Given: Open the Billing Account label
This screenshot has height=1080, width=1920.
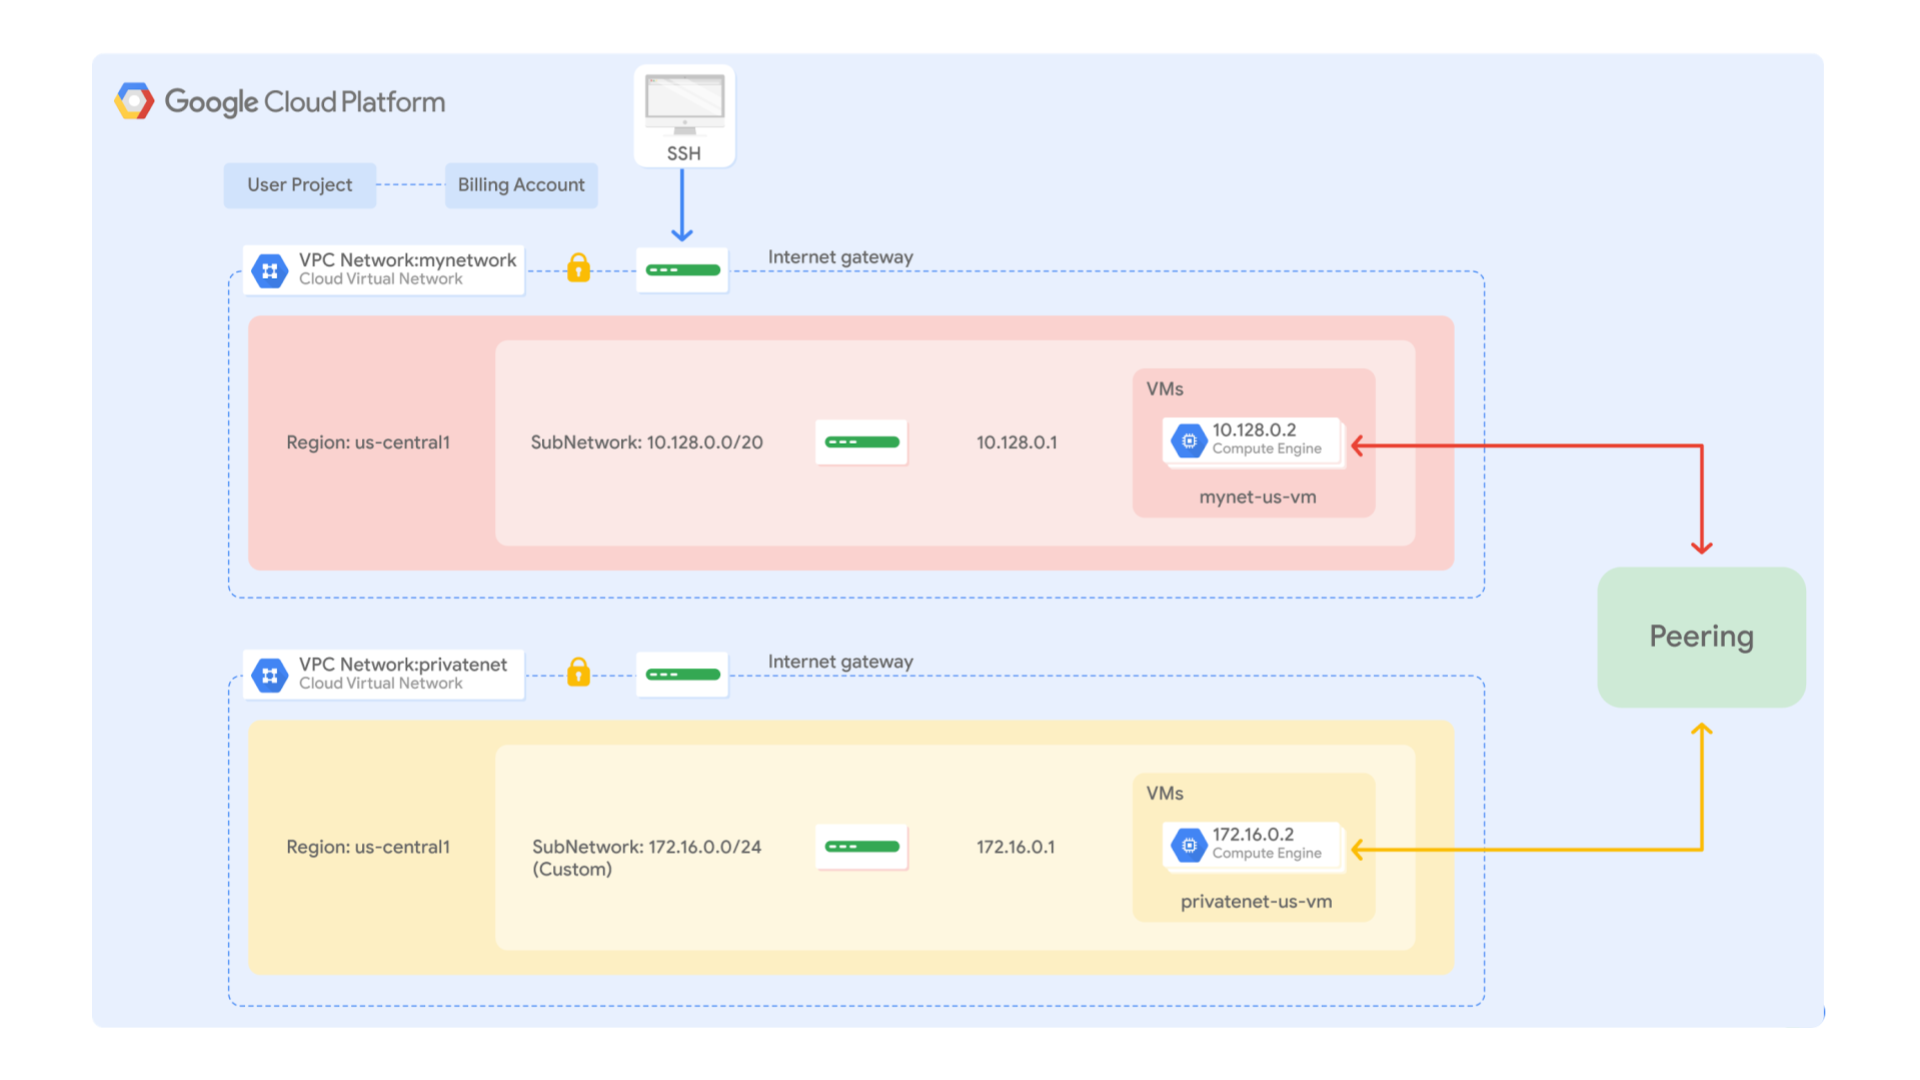Looking at the screenshot, I should (520, 185).
